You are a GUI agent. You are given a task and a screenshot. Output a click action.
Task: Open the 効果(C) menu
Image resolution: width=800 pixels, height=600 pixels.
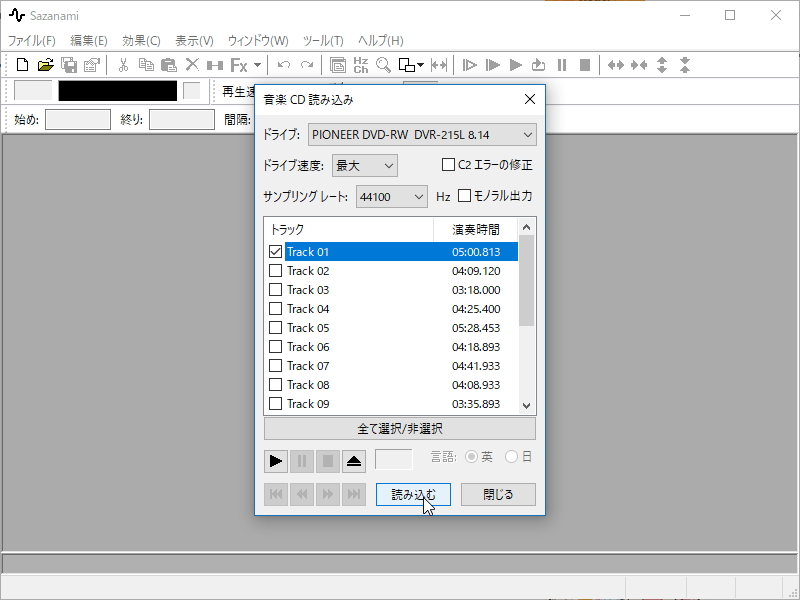tap(138, 41)
